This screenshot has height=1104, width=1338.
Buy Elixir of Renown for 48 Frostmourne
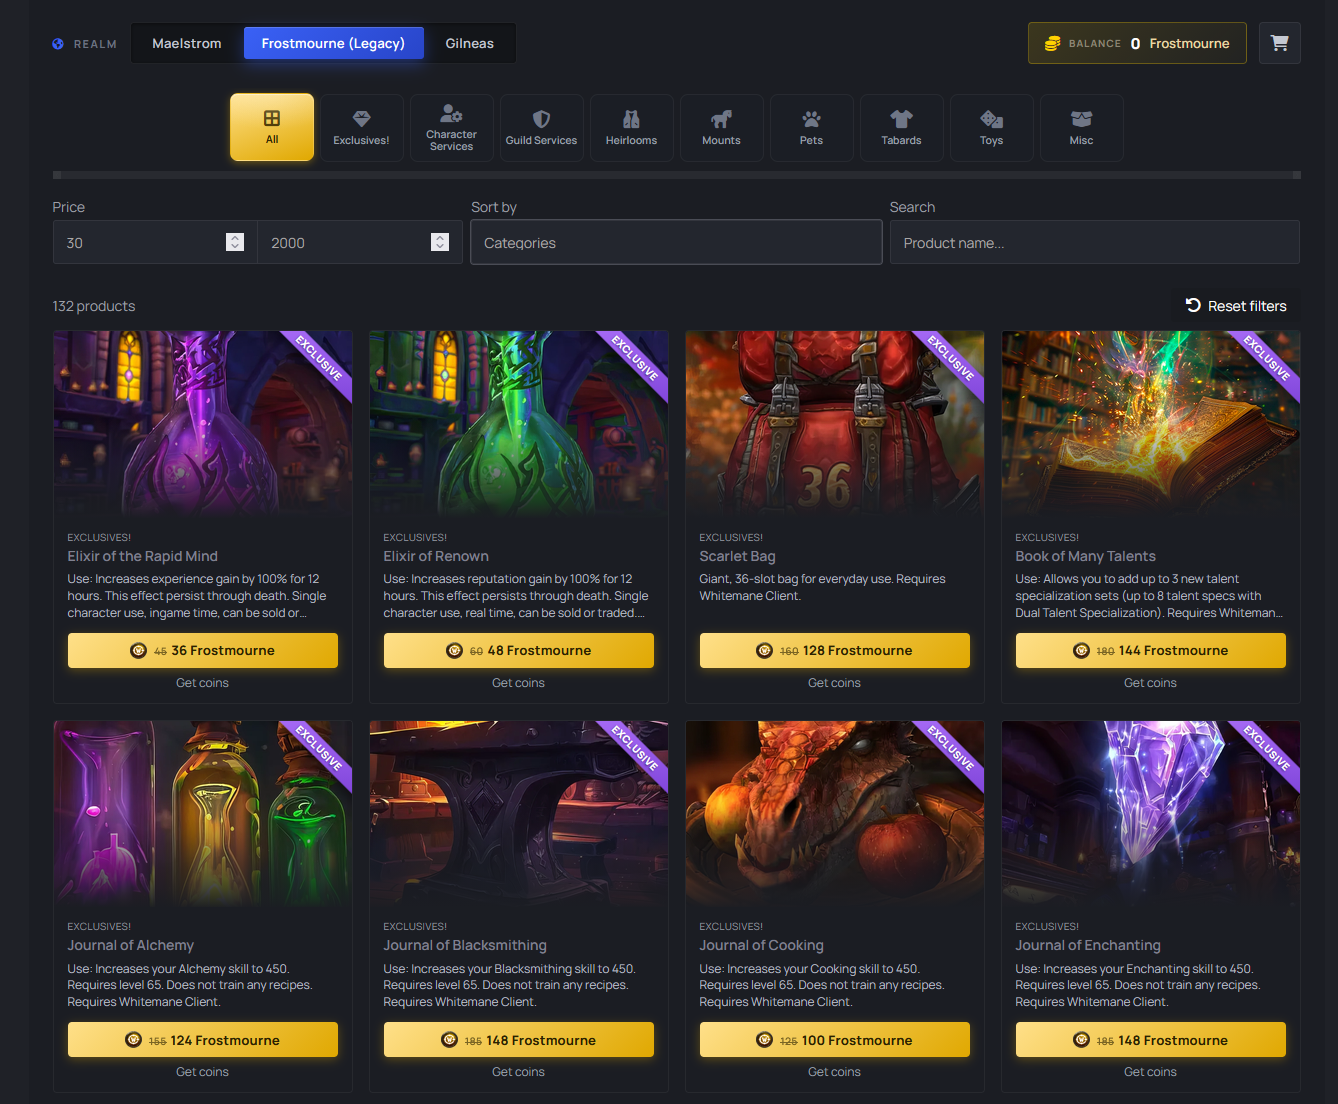pos(519,651)
